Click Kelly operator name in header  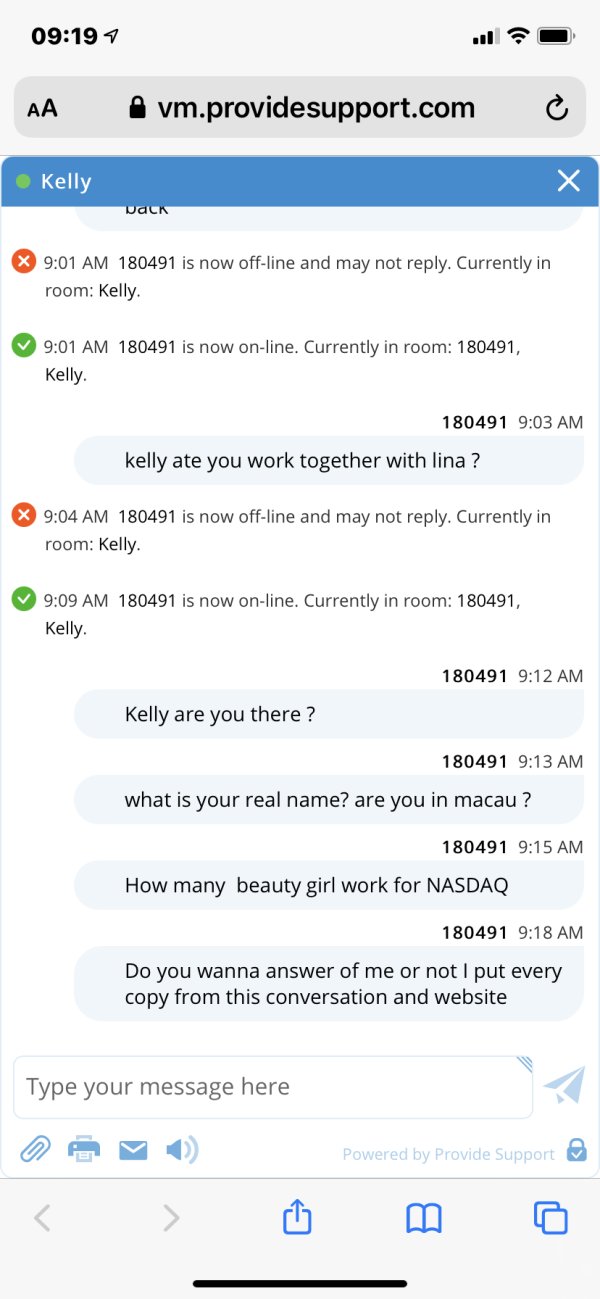[x=66, y=182]
